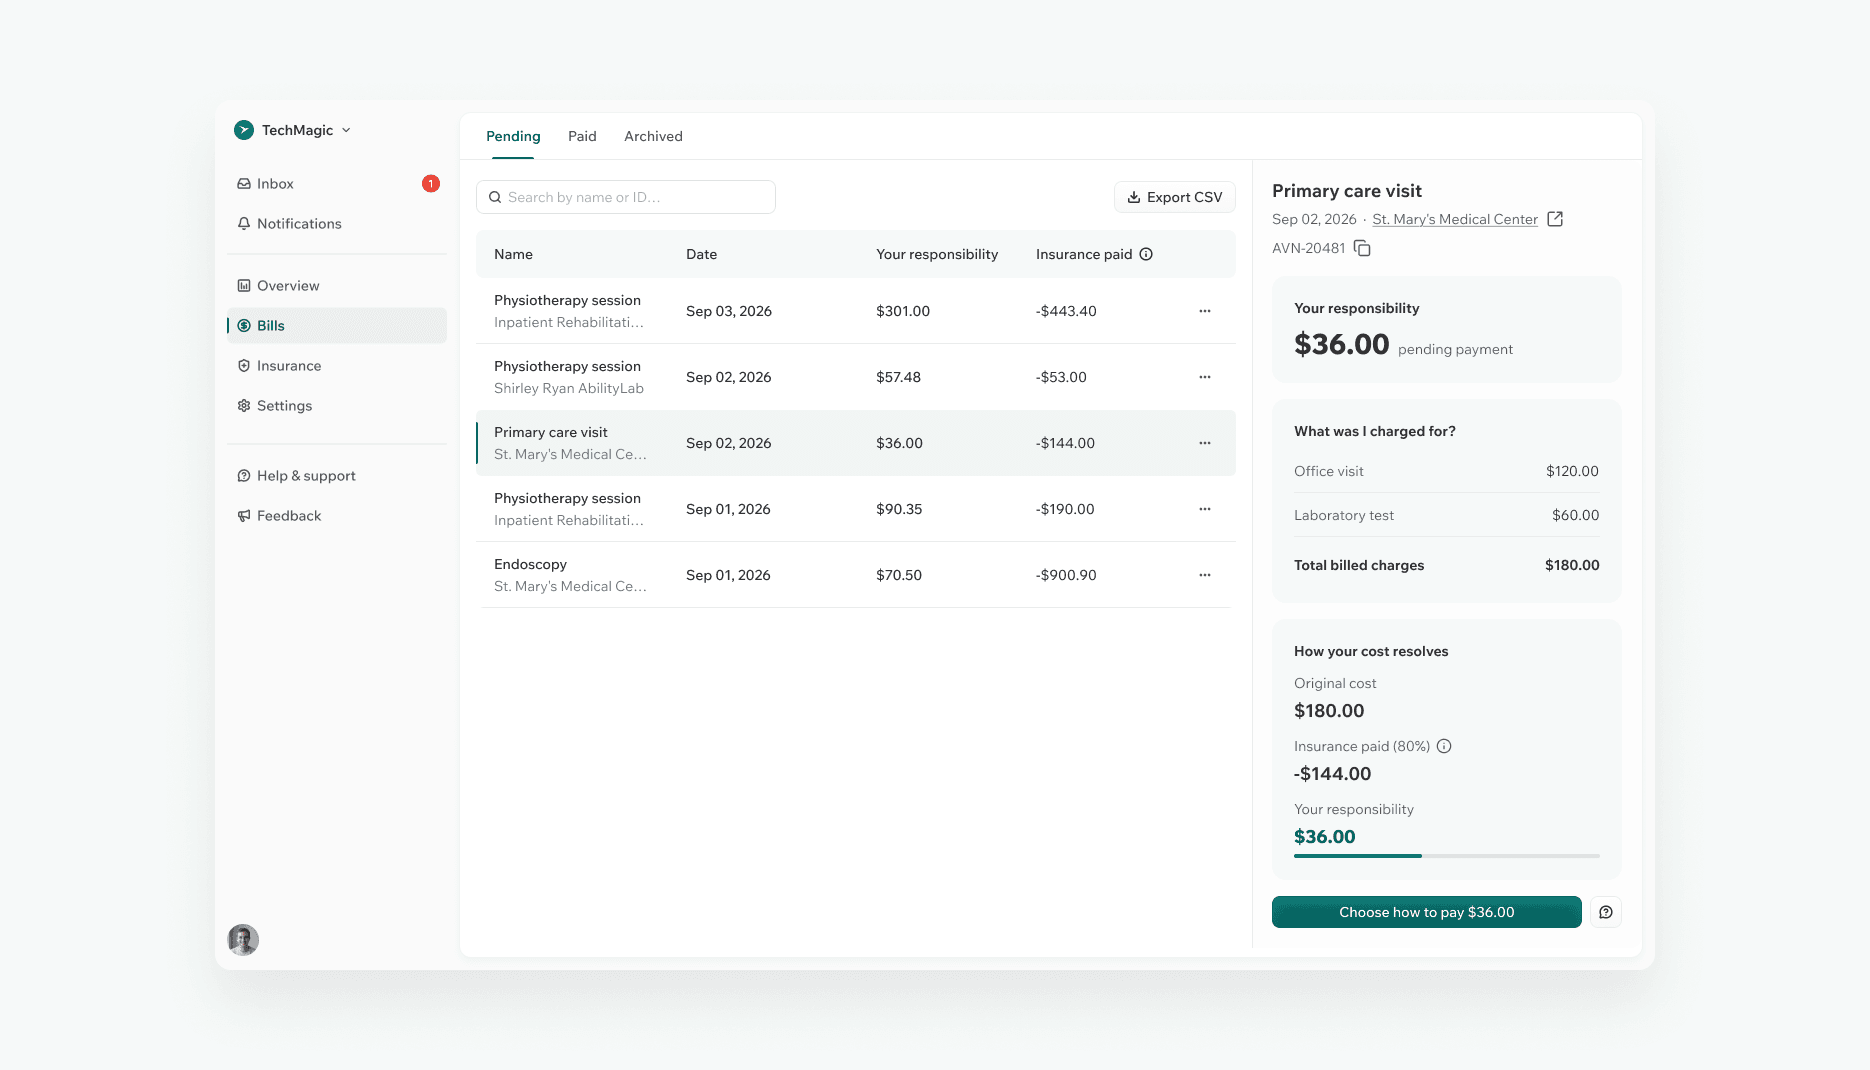The width and height of the screenshot is (1870, 1070).
Task: Select the Shirley Ryan AbilityLab bill
Action: click(856, 377)
